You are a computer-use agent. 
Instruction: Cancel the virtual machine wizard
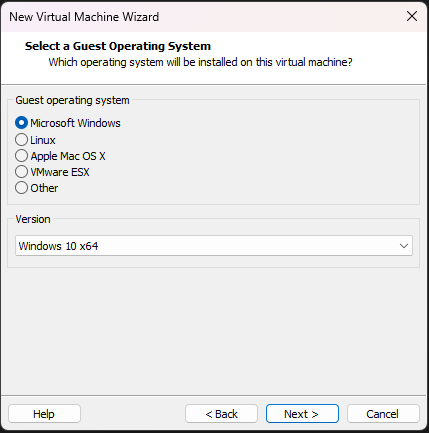(x=383, y=414)
